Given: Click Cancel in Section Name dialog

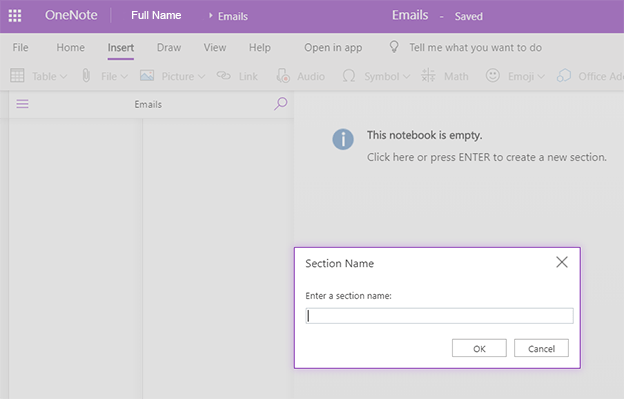Looking at the screenshot, I should (541, 348).
